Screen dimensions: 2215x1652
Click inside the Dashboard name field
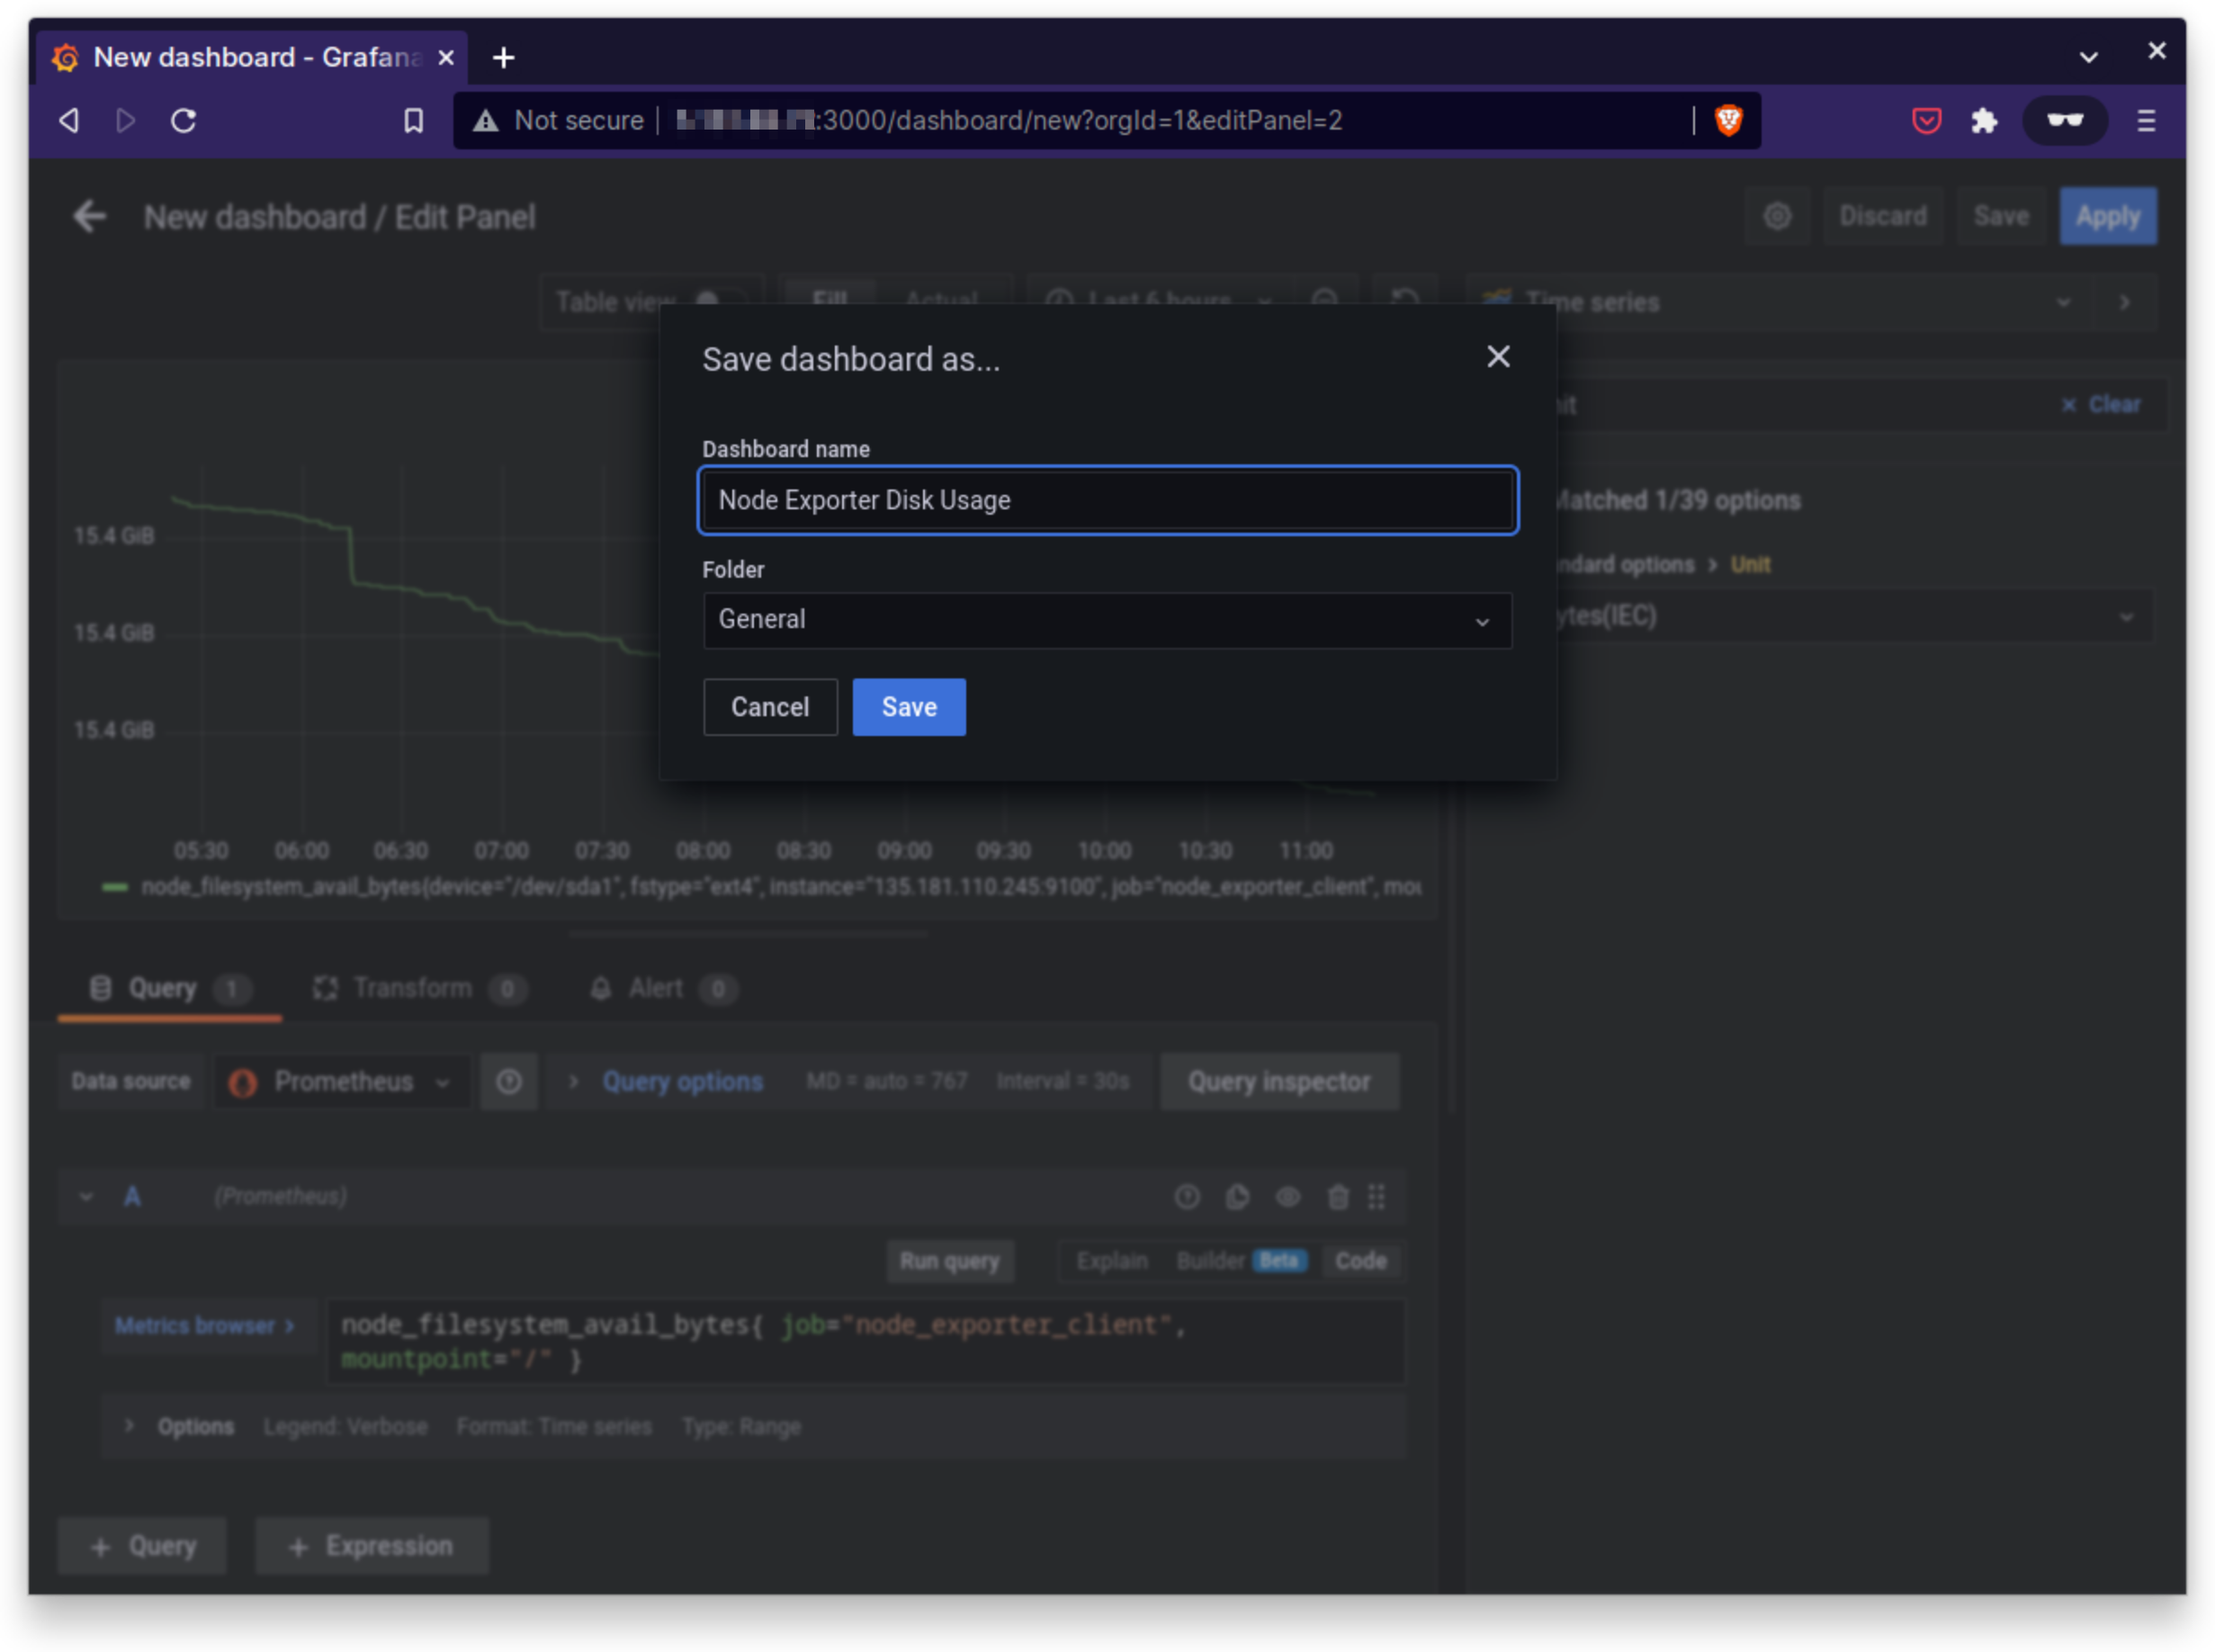coord(1107,500)
